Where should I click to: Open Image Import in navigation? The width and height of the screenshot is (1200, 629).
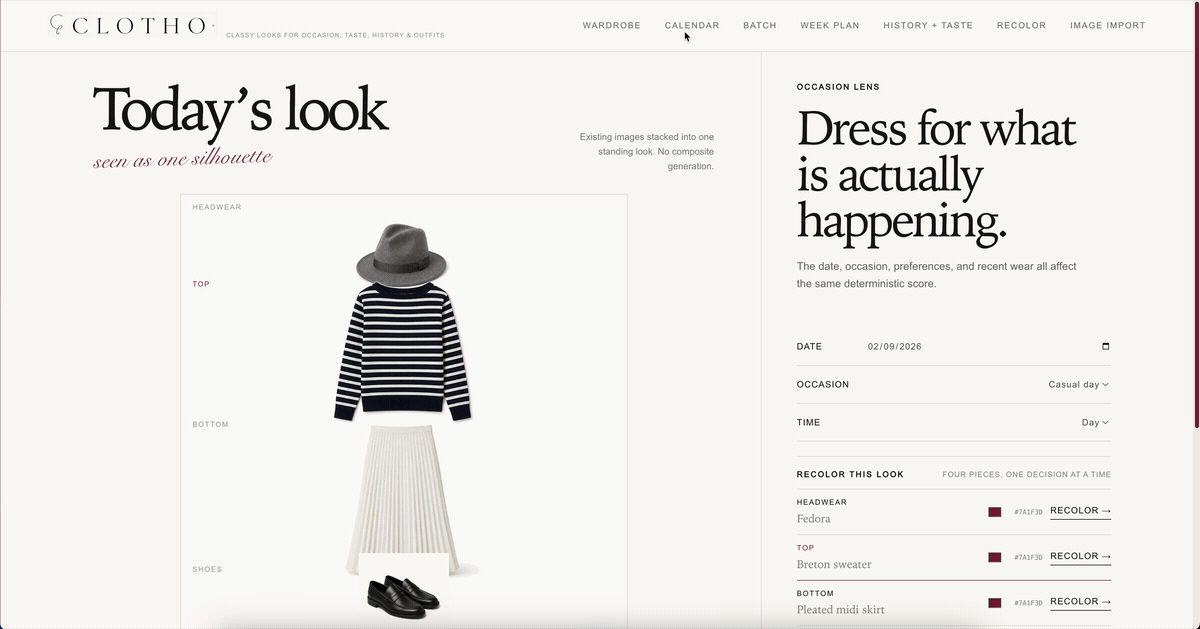click(x=1108, y=25)
